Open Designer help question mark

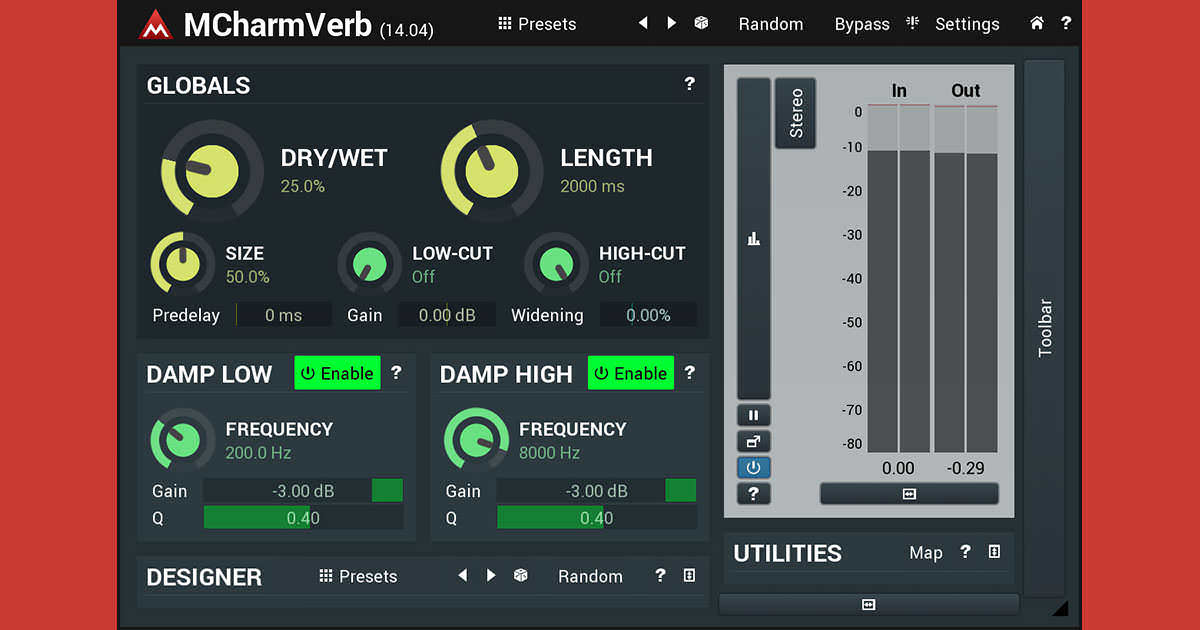[660, 575]
